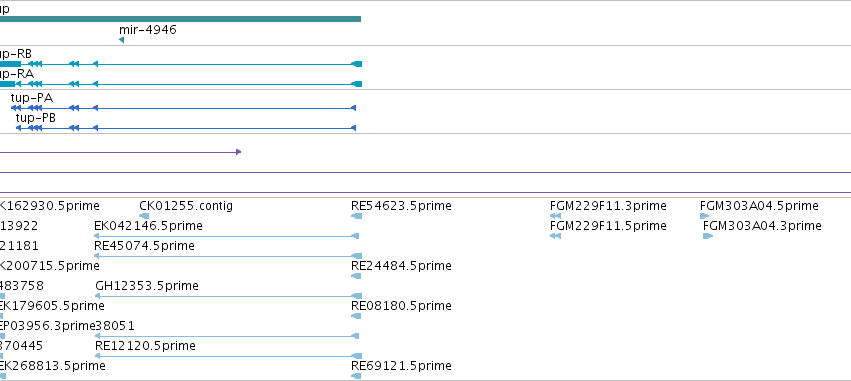Select the FGM229F11.5prime double-arrow glyph
The image size is (851, 381).
(555, 236)
